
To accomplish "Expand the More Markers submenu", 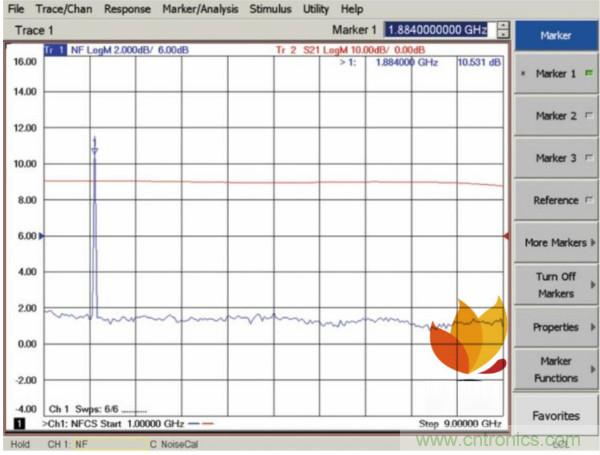I will tap(555, 242).
